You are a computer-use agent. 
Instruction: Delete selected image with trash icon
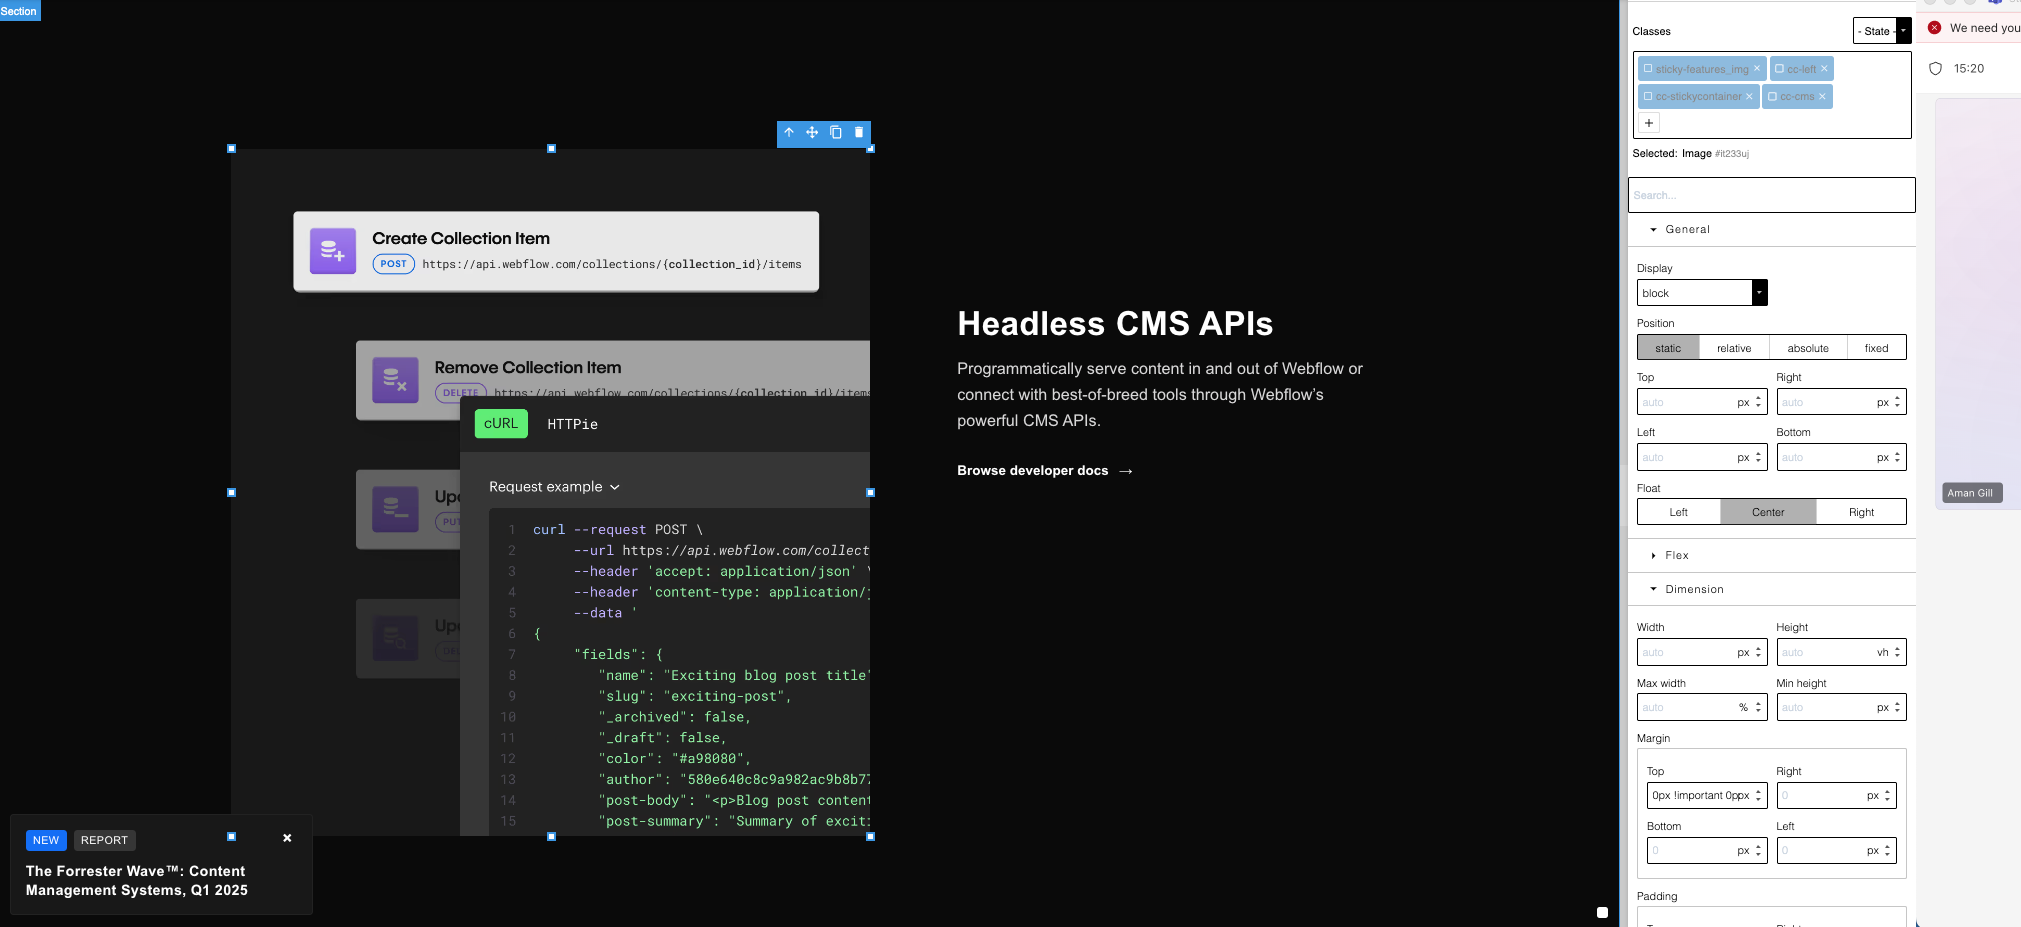point(859,132)
